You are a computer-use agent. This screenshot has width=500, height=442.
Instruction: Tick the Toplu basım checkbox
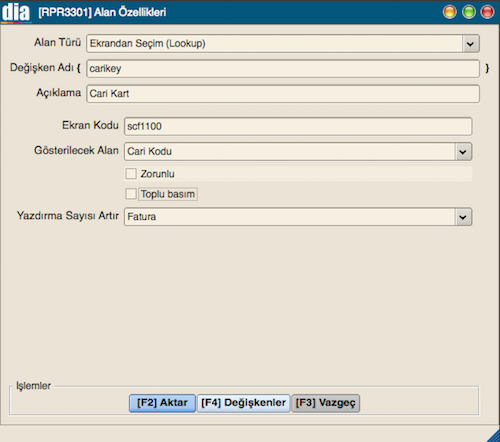tap(131, 194)
